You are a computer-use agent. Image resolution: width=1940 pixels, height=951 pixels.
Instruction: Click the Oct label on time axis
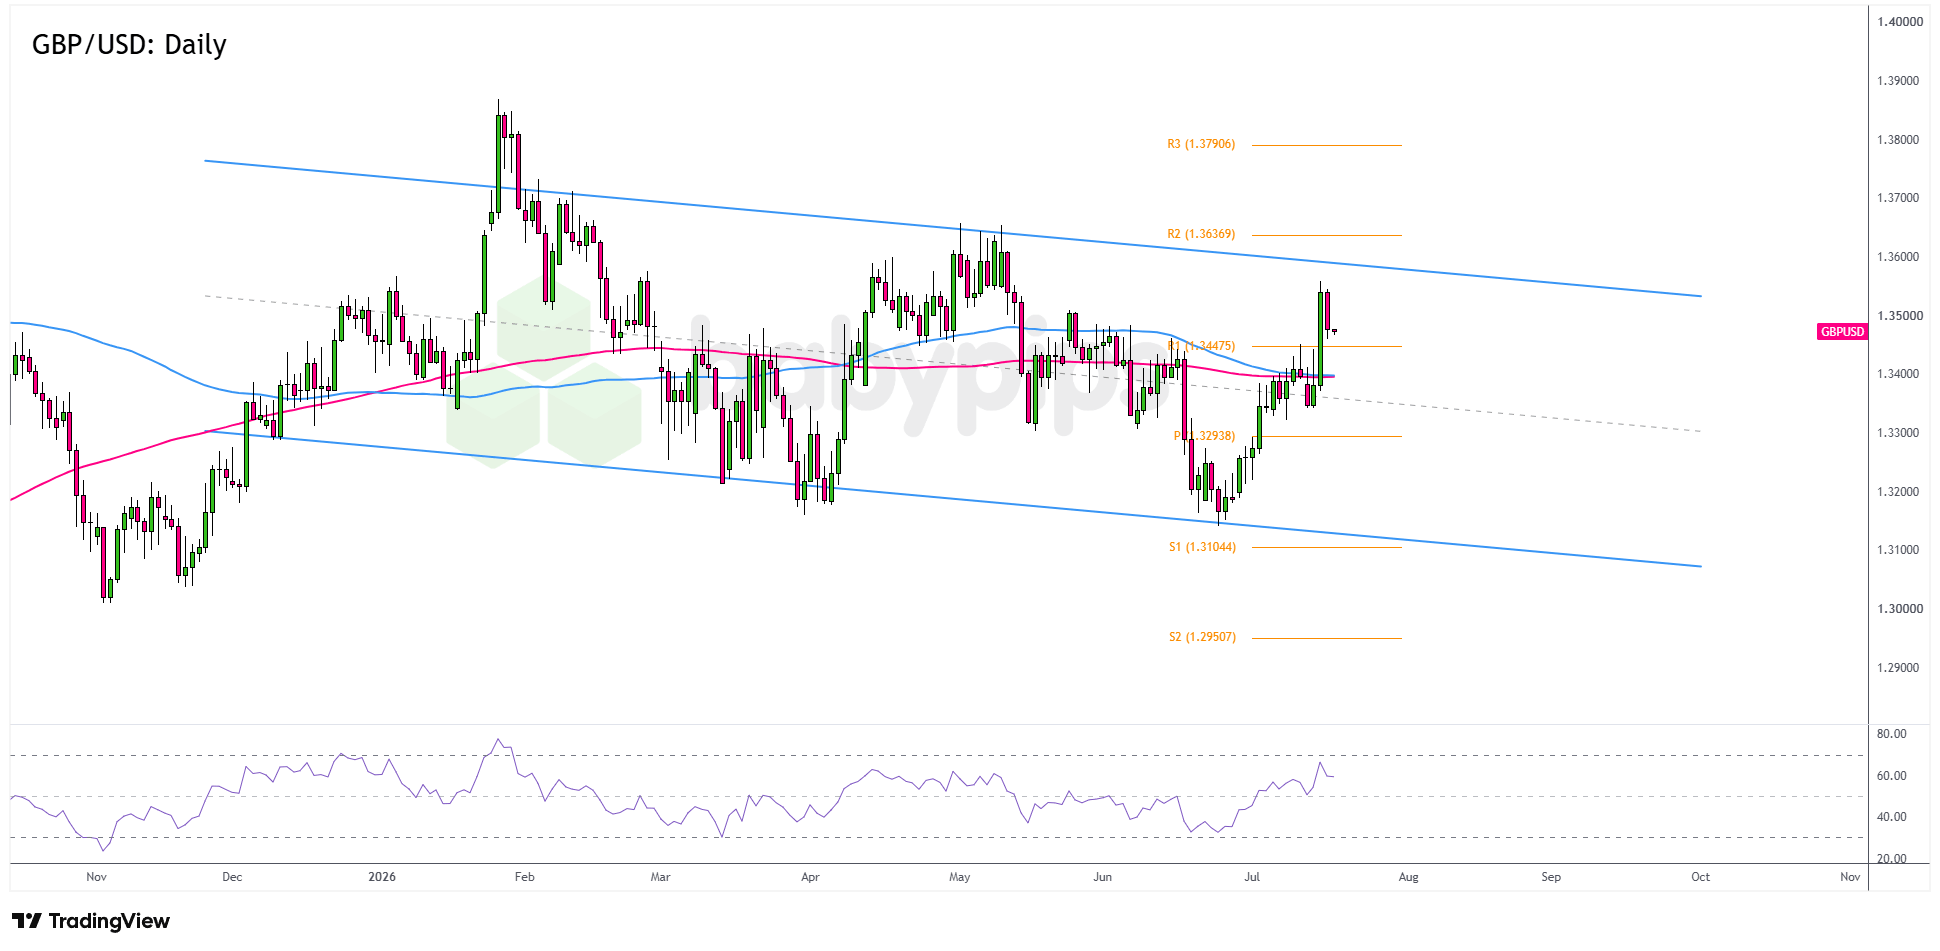(1701, 877)
